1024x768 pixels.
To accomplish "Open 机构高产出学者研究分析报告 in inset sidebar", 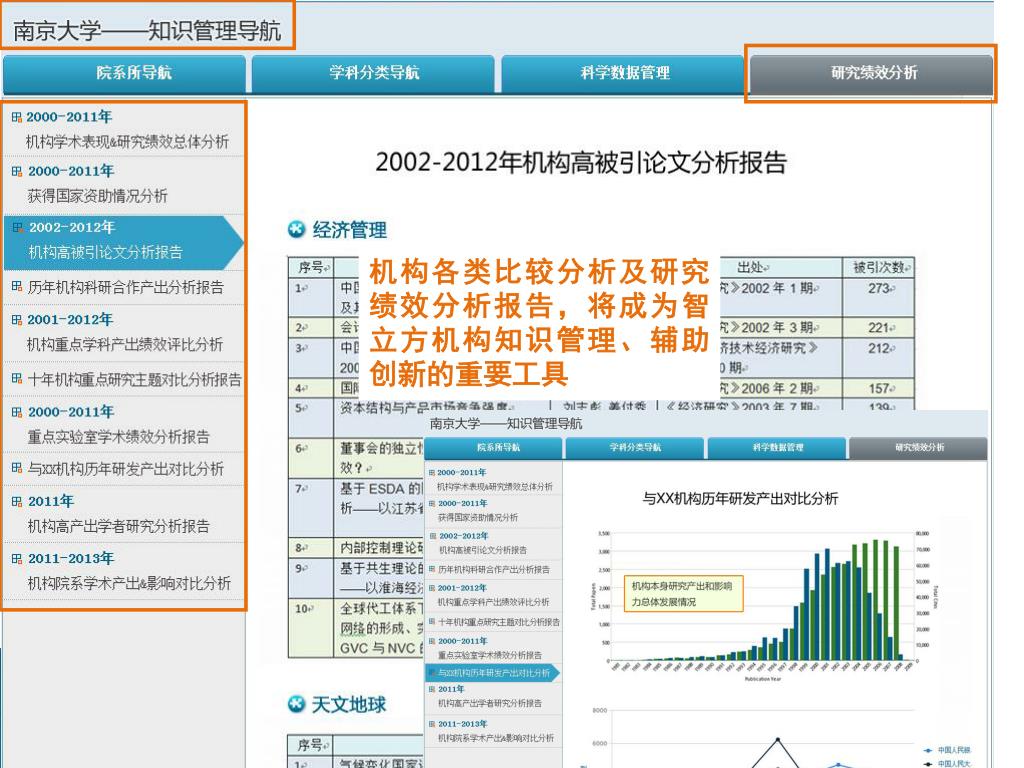I will tap(490, 703).
